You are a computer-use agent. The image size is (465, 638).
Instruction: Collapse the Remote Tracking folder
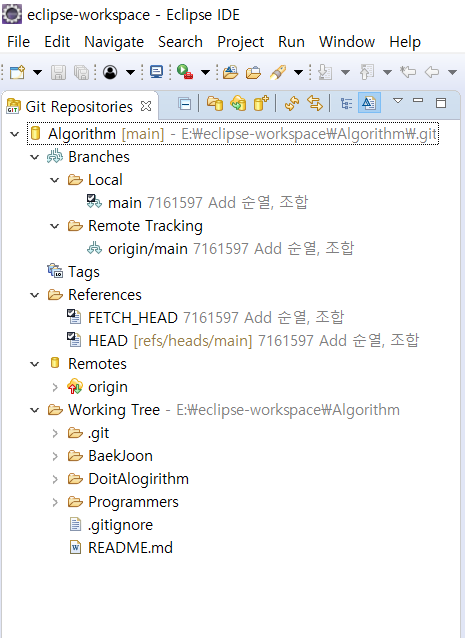(55, 226)
